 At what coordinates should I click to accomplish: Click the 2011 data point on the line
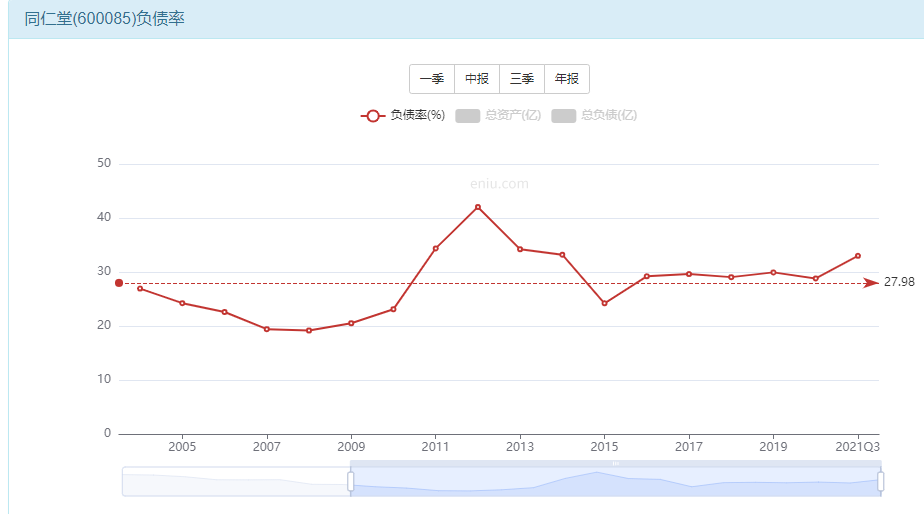coord(435,248)
